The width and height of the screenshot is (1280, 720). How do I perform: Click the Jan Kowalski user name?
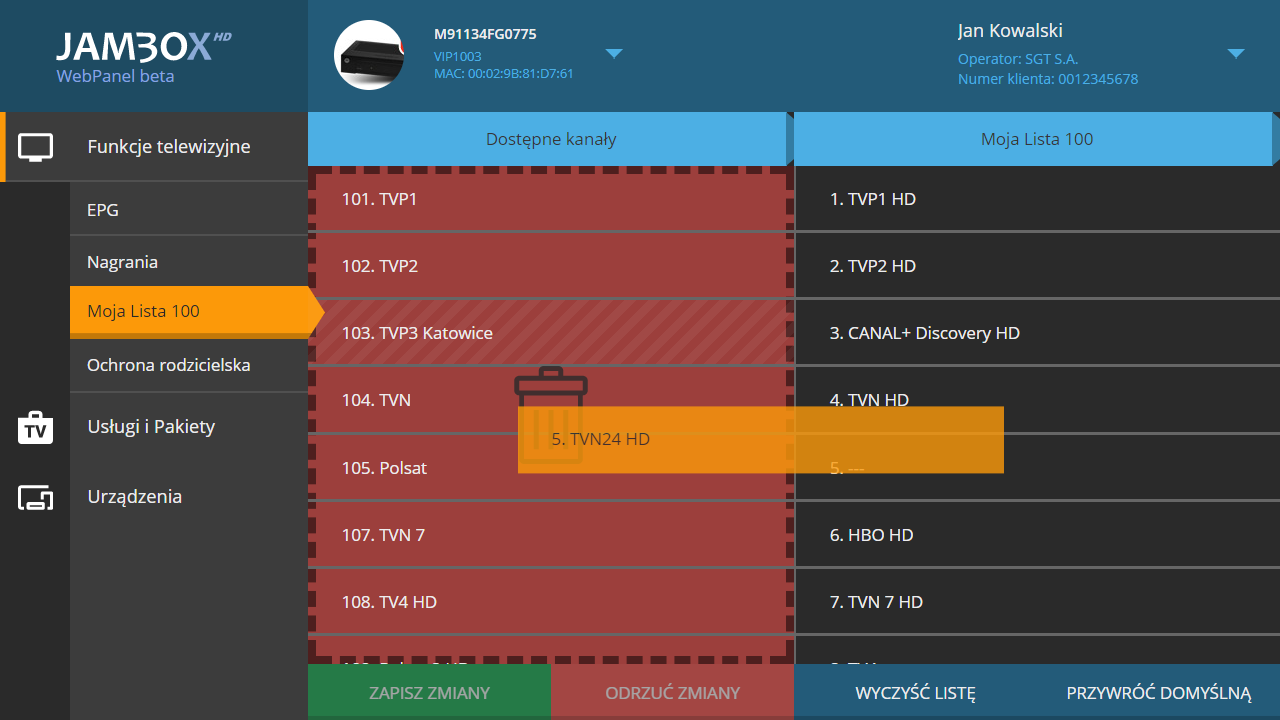[x=1010, y=31]
